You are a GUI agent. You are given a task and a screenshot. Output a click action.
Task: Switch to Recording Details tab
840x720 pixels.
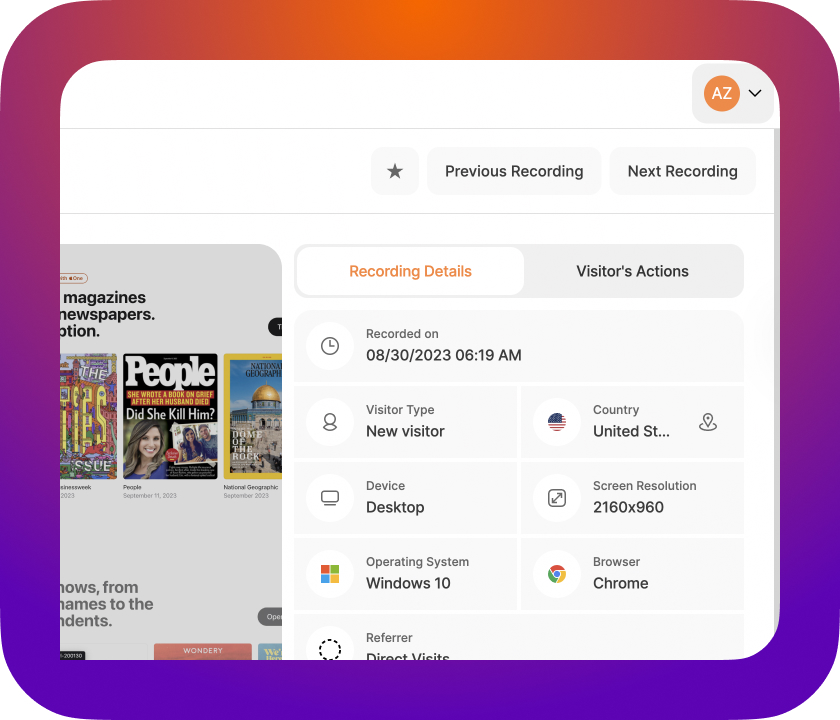coord(410,271)
